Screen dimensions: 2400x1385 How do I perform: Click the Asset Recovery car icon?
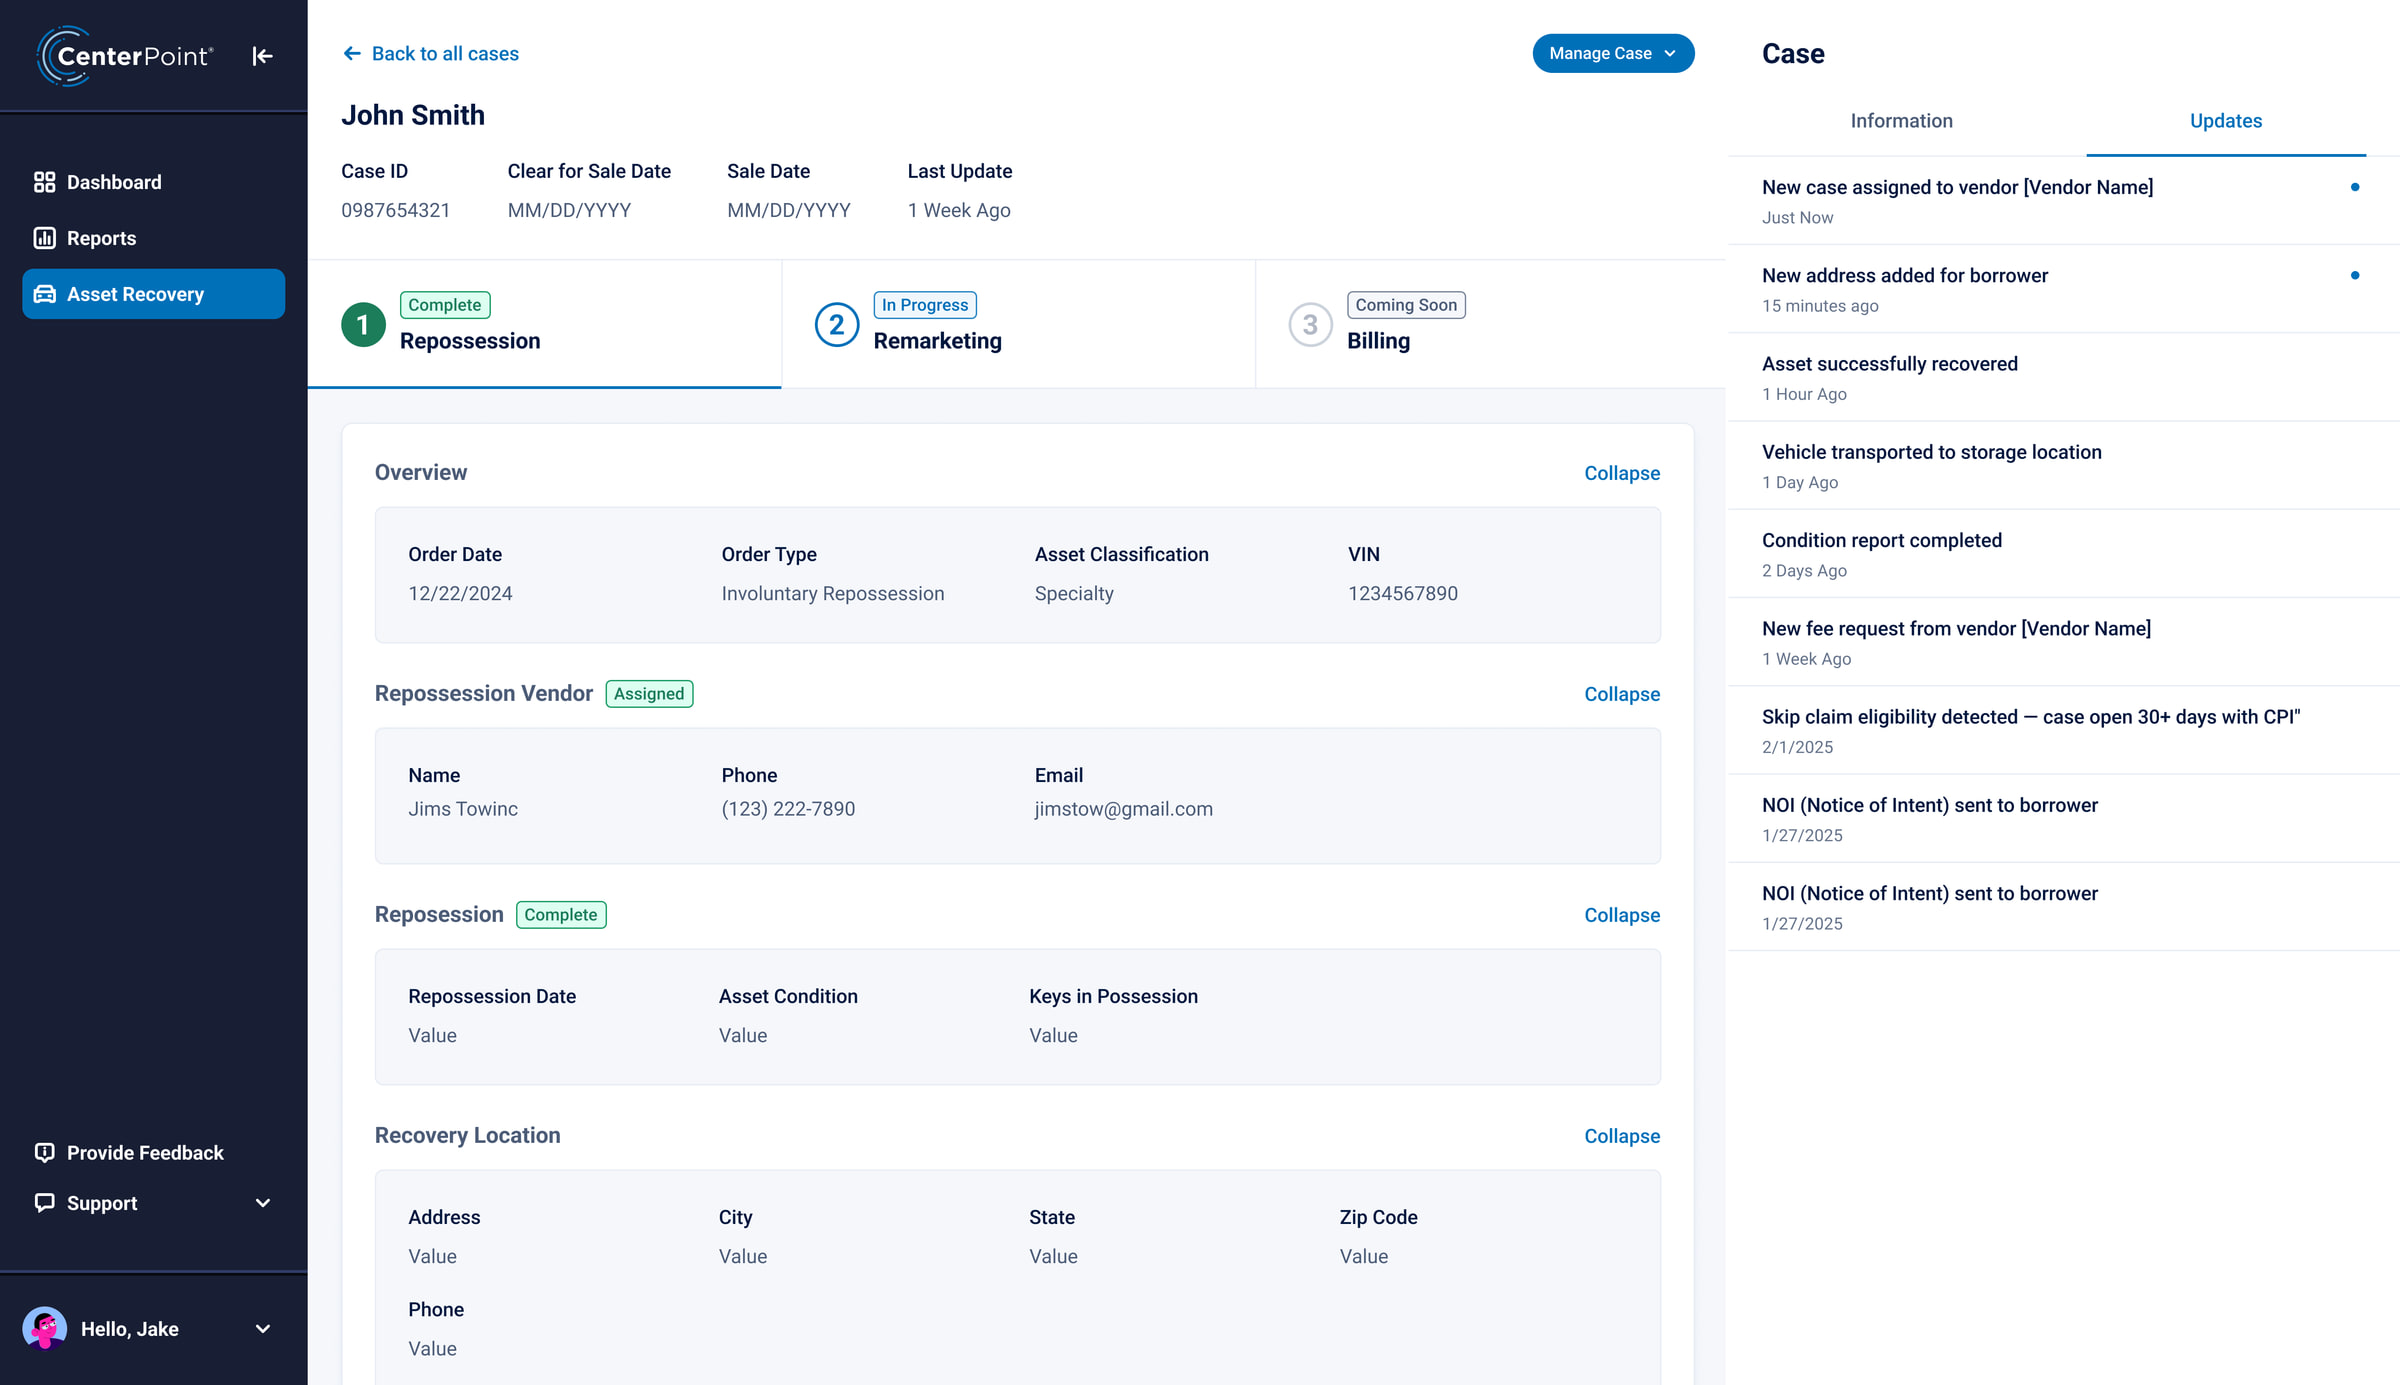[x=44, y=294]
